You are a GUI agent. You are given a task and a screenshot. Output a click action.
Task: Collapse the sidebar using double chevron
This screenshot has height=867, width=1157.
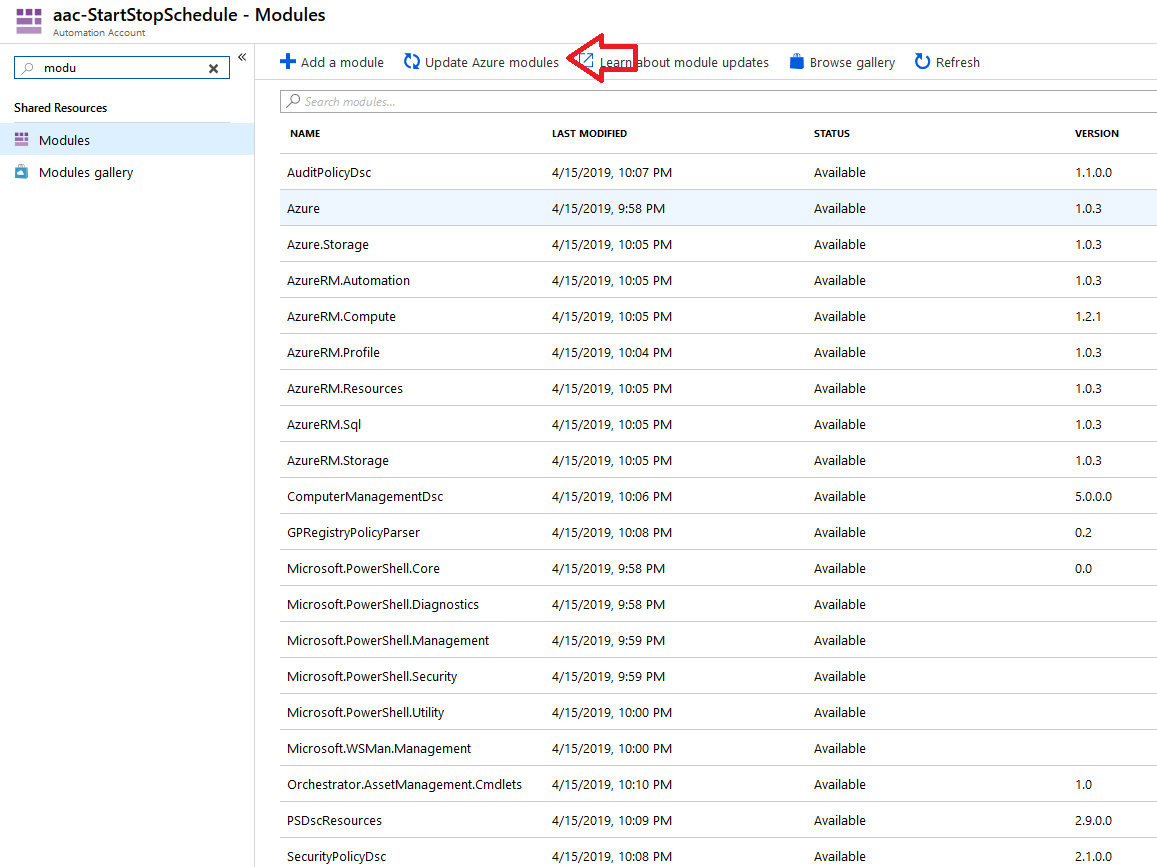click(242, 57)
